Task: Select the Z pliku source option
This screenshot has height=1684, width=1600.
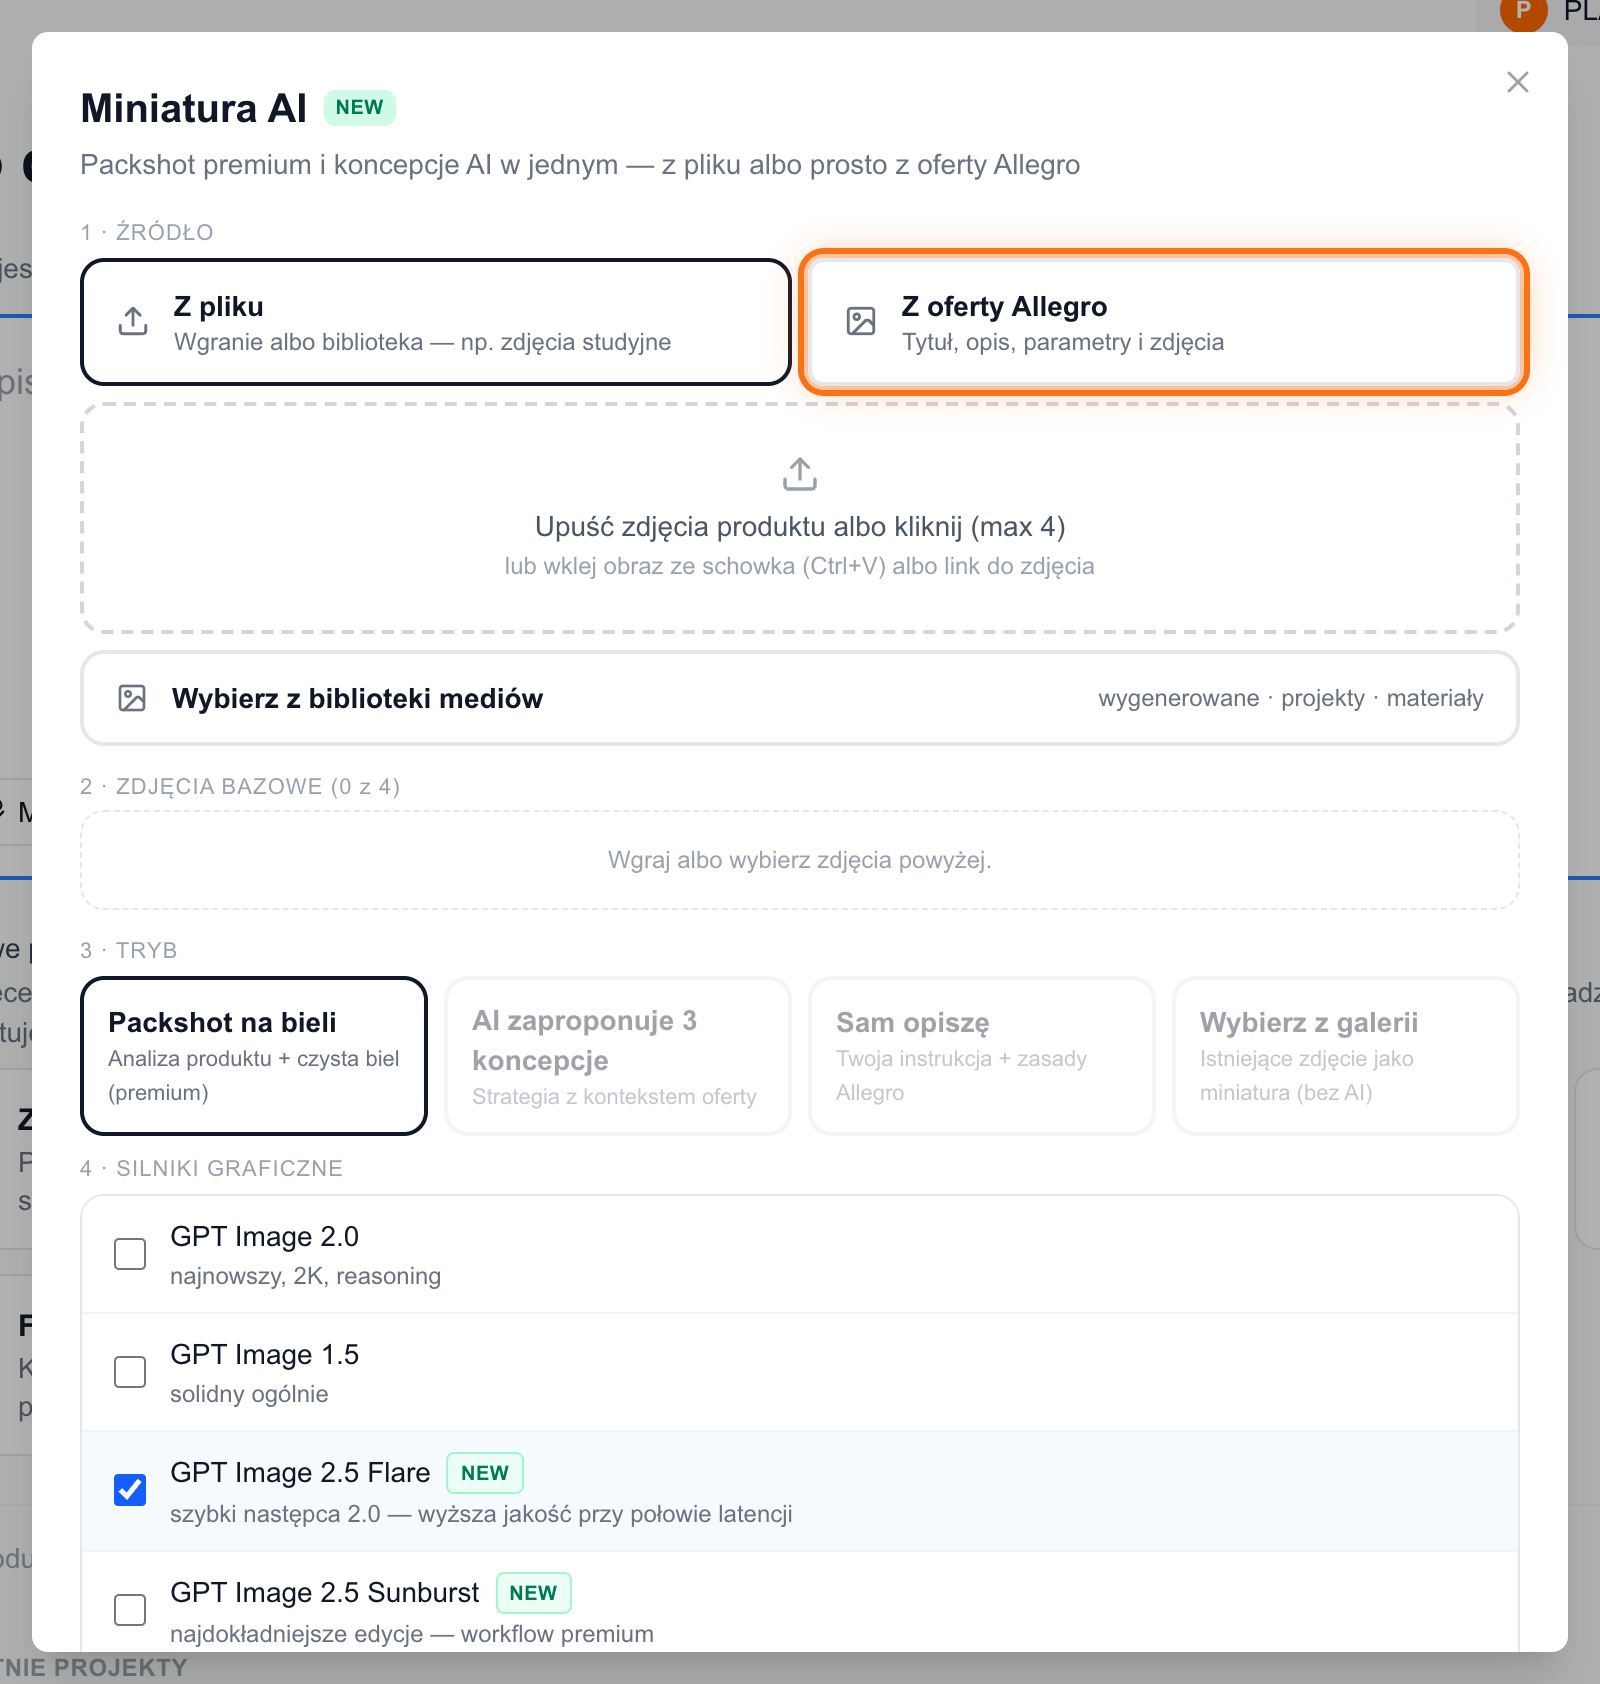Action: click(x=436, y=322)
